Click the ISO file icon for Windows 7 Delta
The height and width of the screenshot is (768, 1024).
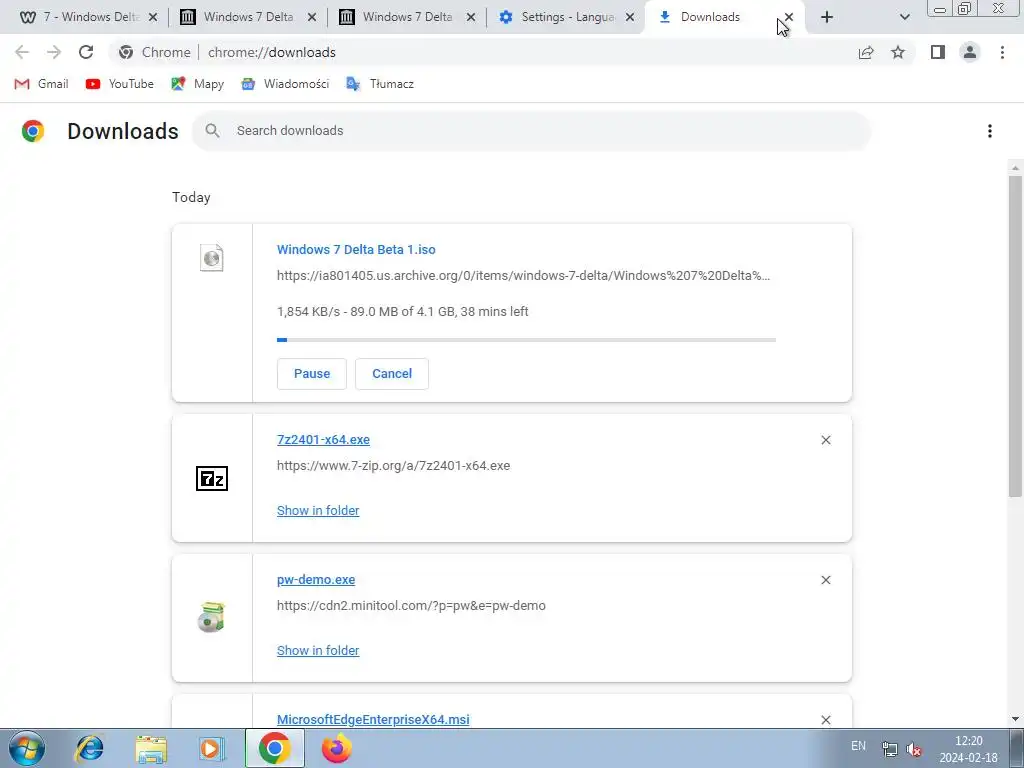click(x=212, y=258)
